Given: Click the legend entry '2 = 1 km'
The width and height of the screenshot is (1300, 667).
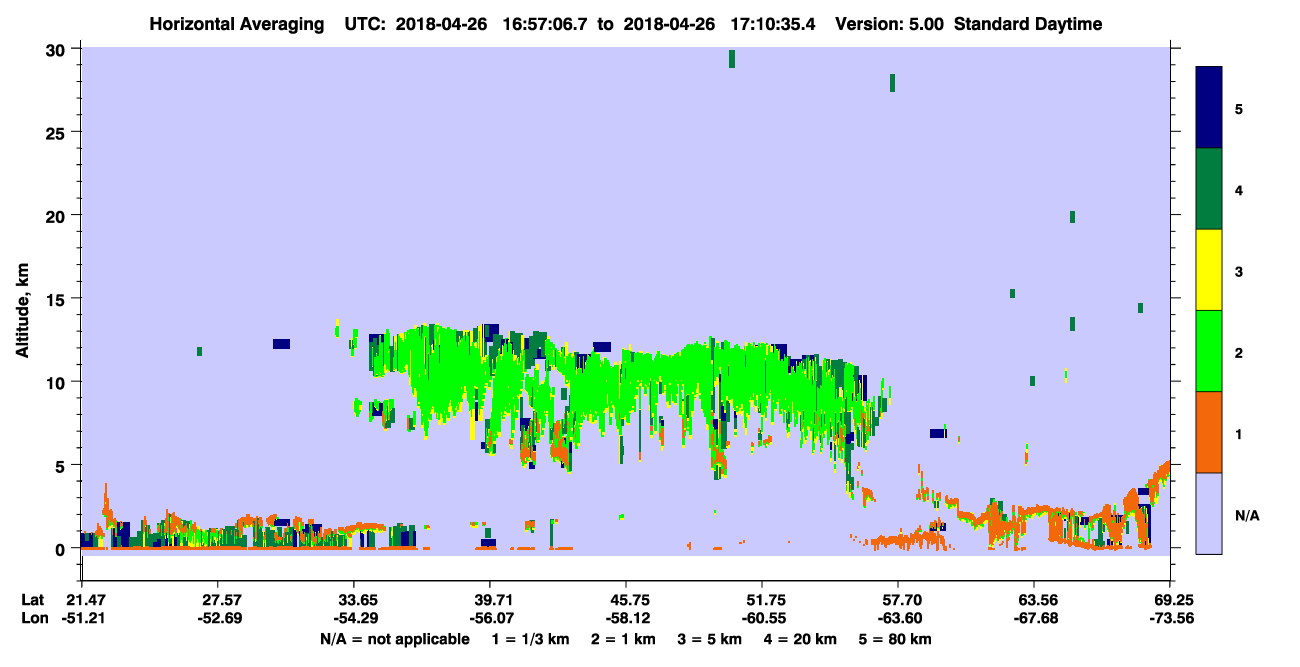Looking at the screenshot, I should pos(623,639).
